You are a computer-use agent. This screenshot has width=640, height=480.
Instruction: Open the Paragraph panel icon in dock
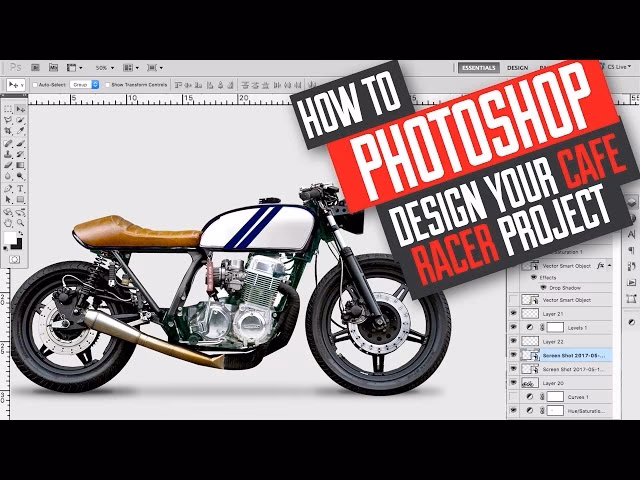coord(631,250)
